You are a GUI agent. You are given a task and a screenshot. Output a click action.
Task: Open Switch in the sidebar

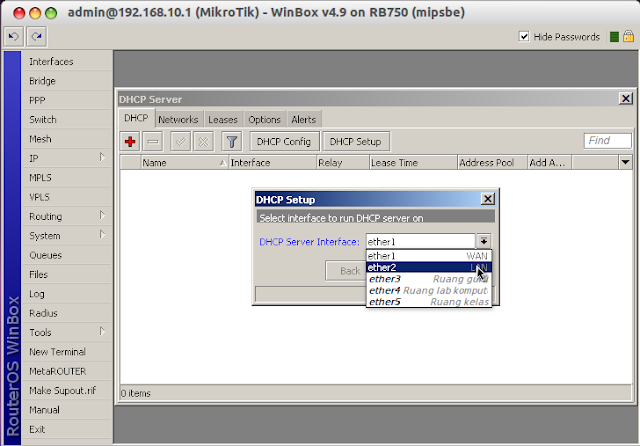point(67,120)
